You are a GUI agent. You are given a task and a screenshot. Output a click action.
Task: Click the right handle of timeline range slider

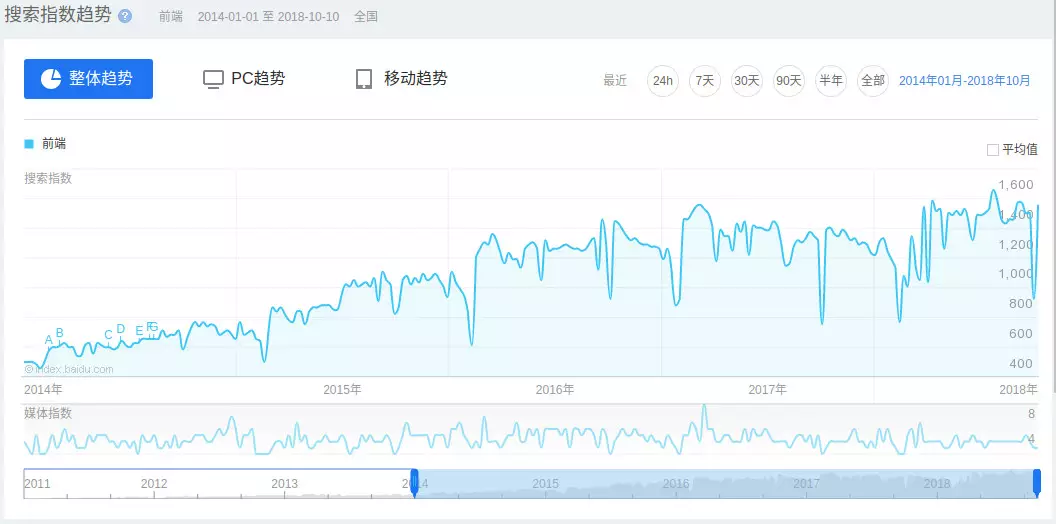(x=1037, y=484)
